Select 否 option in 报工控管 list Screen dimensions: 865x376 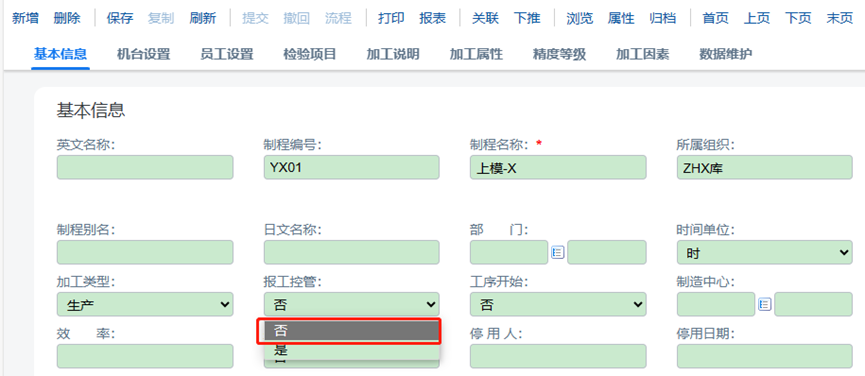351,331
